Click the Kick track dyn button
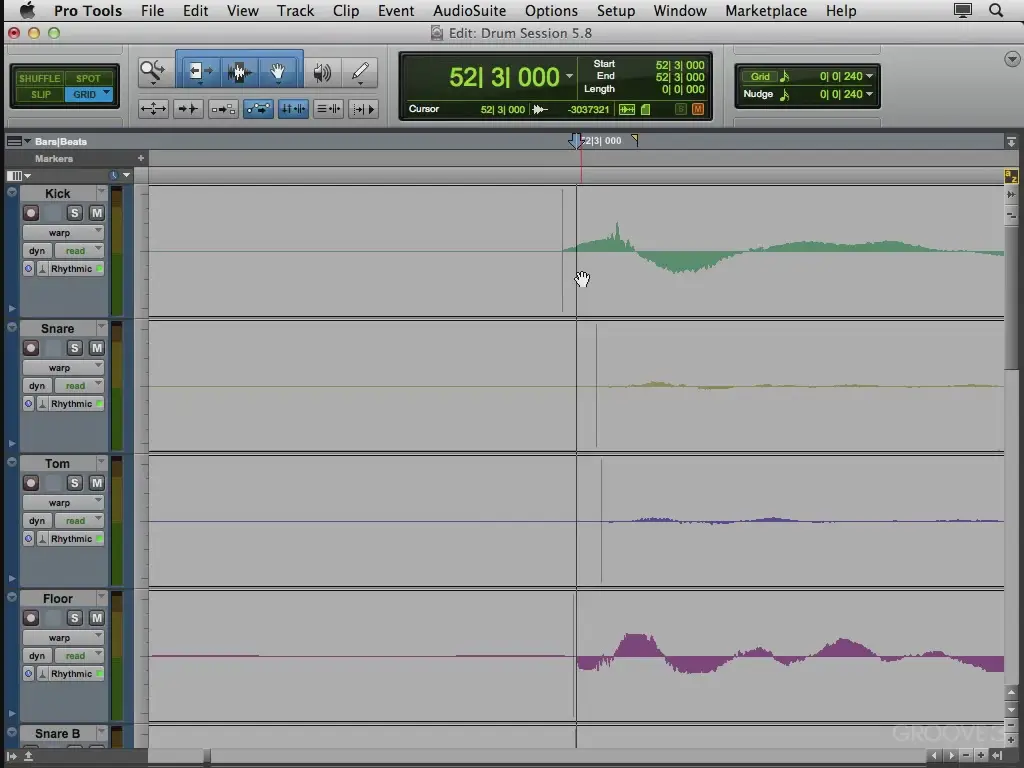 click(37, 251)
